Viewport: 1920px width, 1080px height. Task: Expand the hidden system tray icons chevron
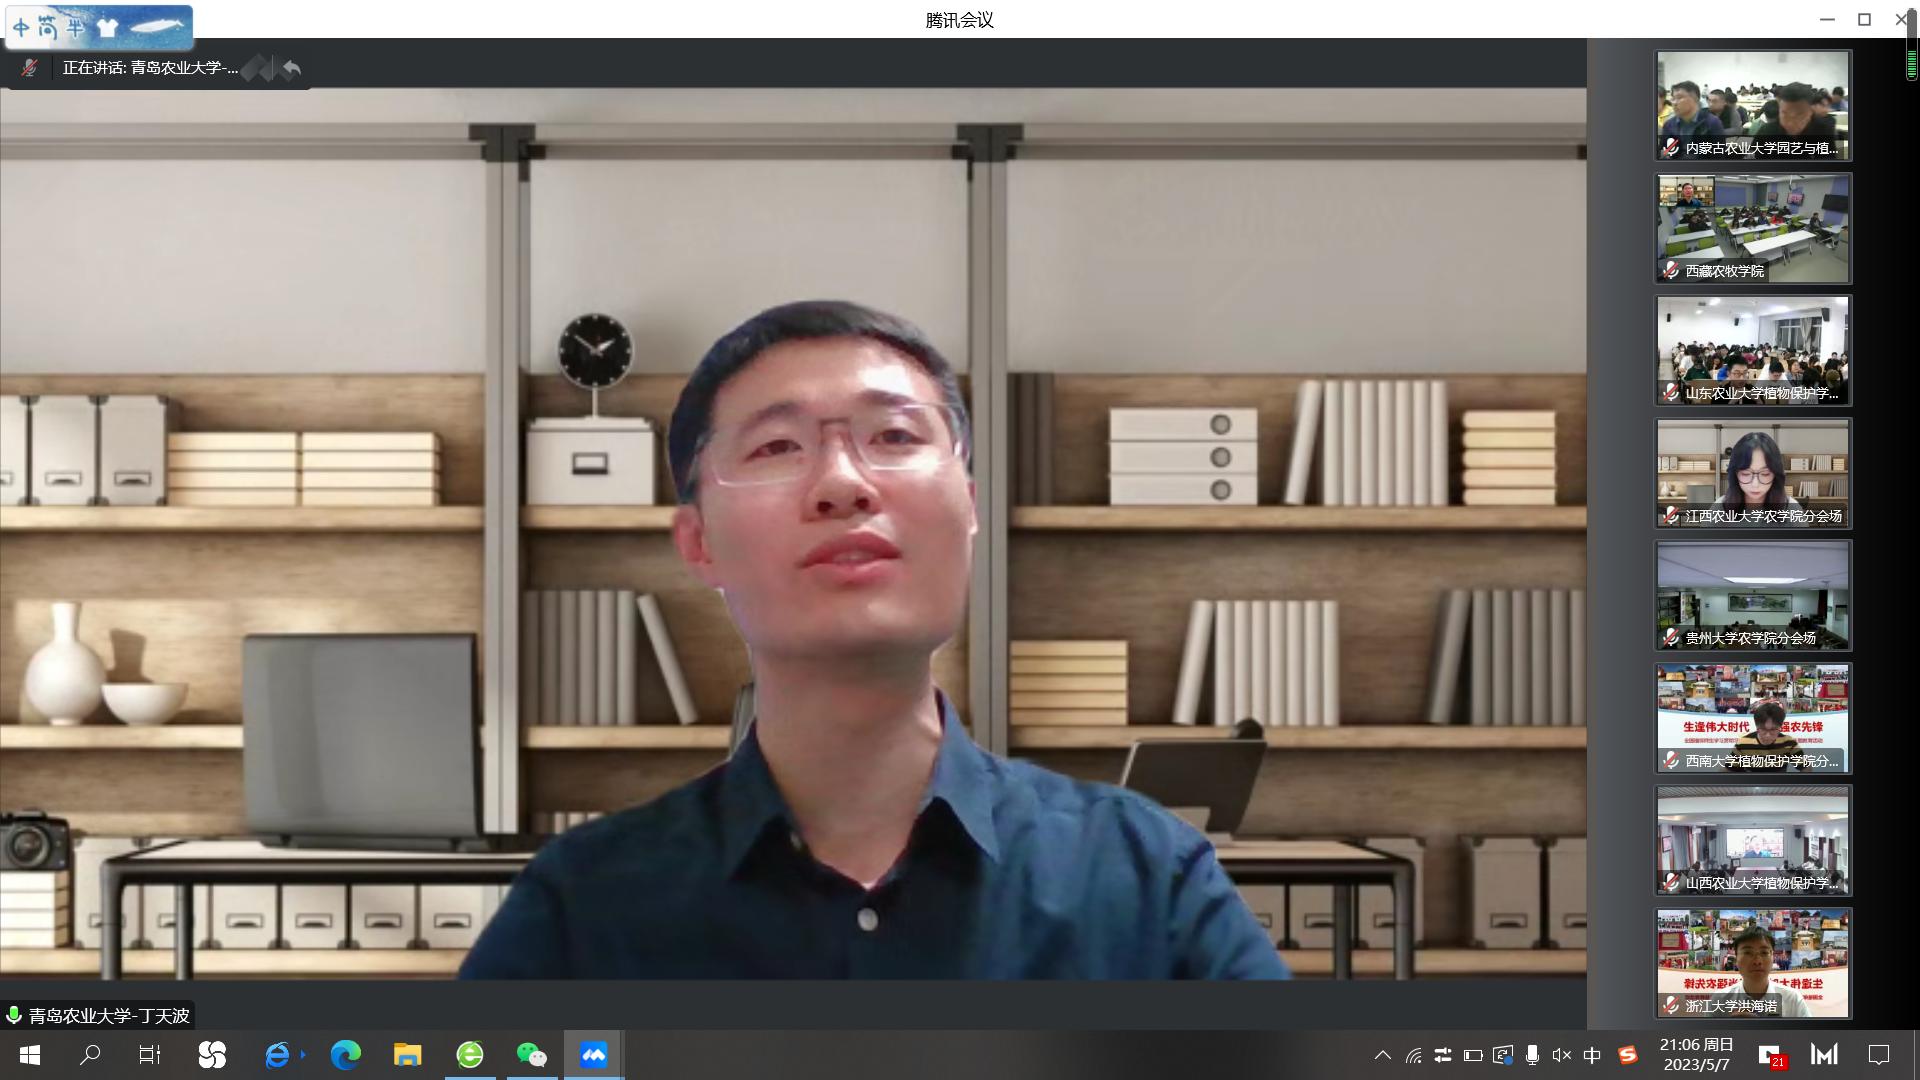(1383, 1055)
